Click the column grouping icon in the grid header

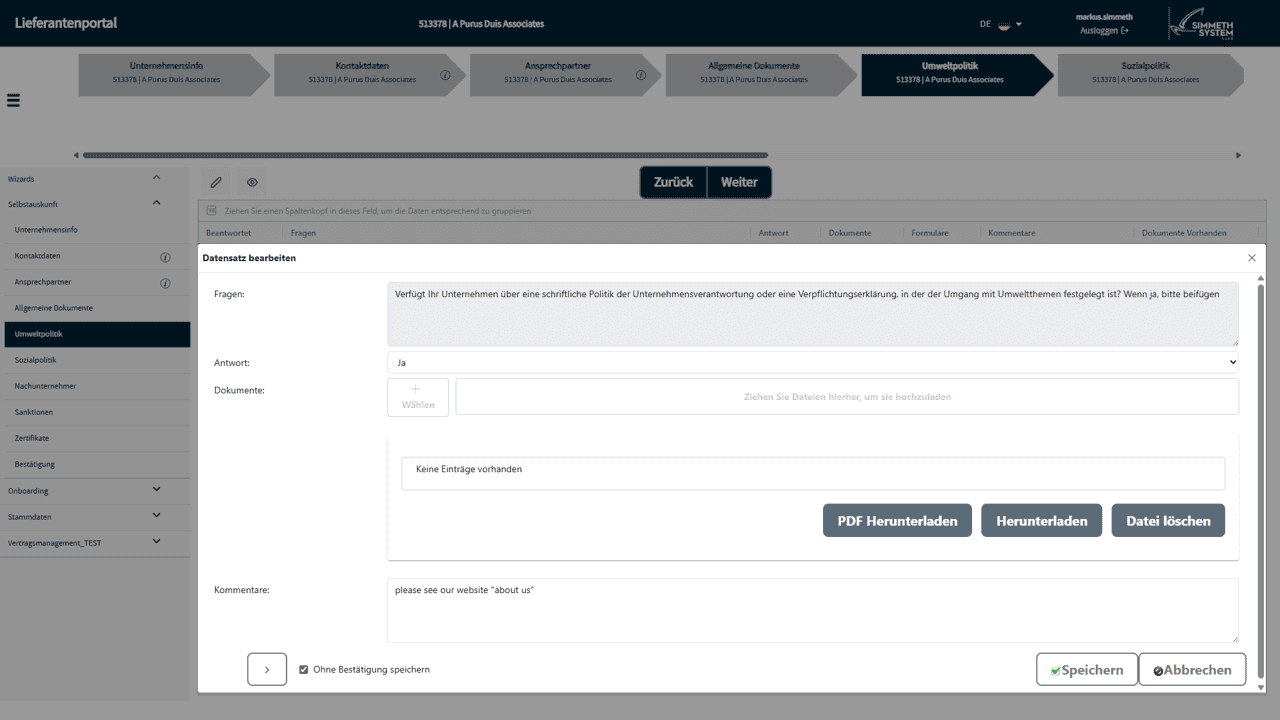click(x=211, y=210)
